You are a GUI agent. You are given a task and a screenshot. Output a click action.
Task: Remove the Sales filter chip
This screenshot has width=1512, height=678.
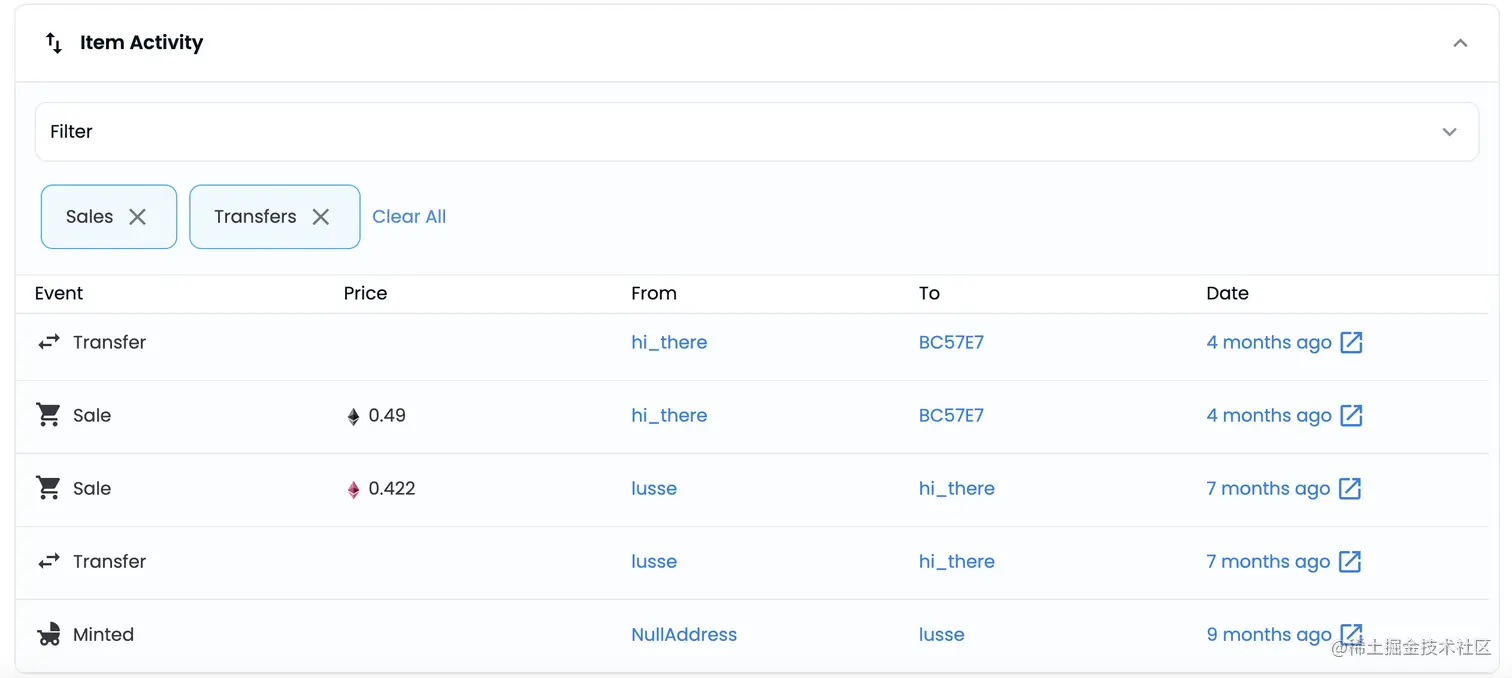(x=138, y=217)
